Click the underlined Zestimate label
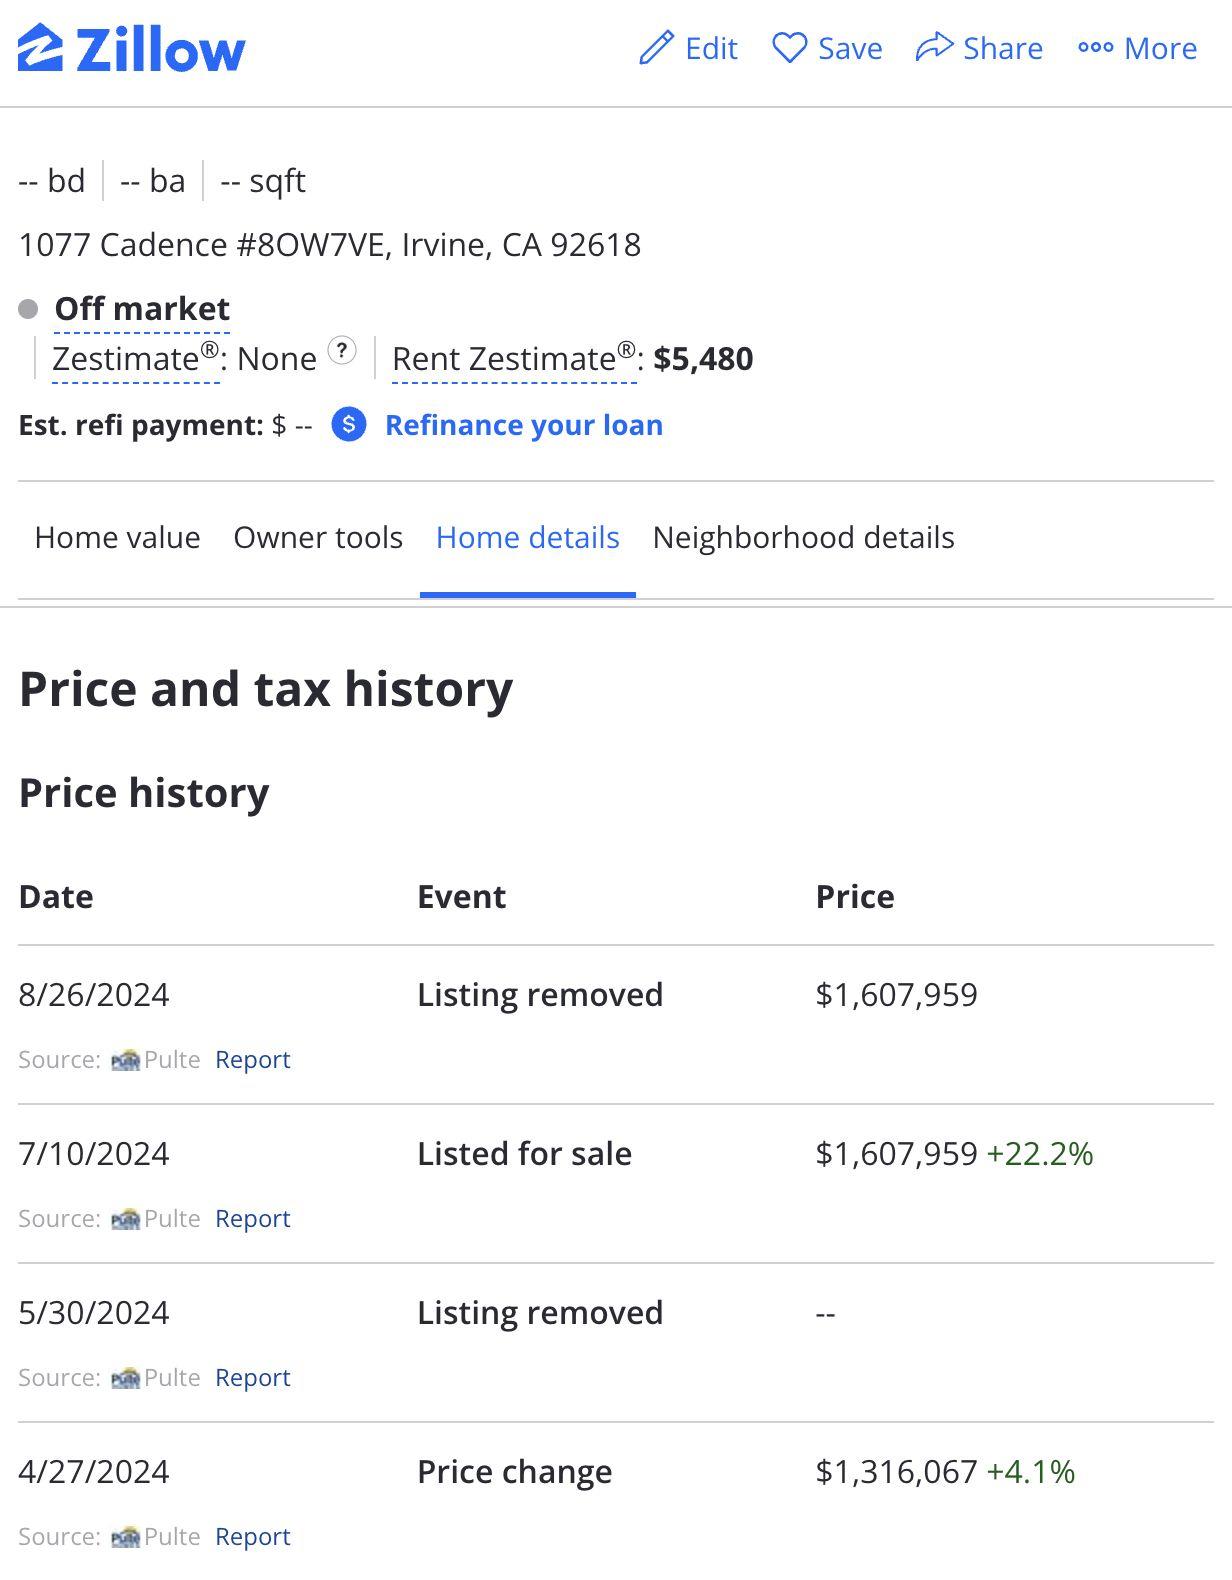 [x=135, y=359]
